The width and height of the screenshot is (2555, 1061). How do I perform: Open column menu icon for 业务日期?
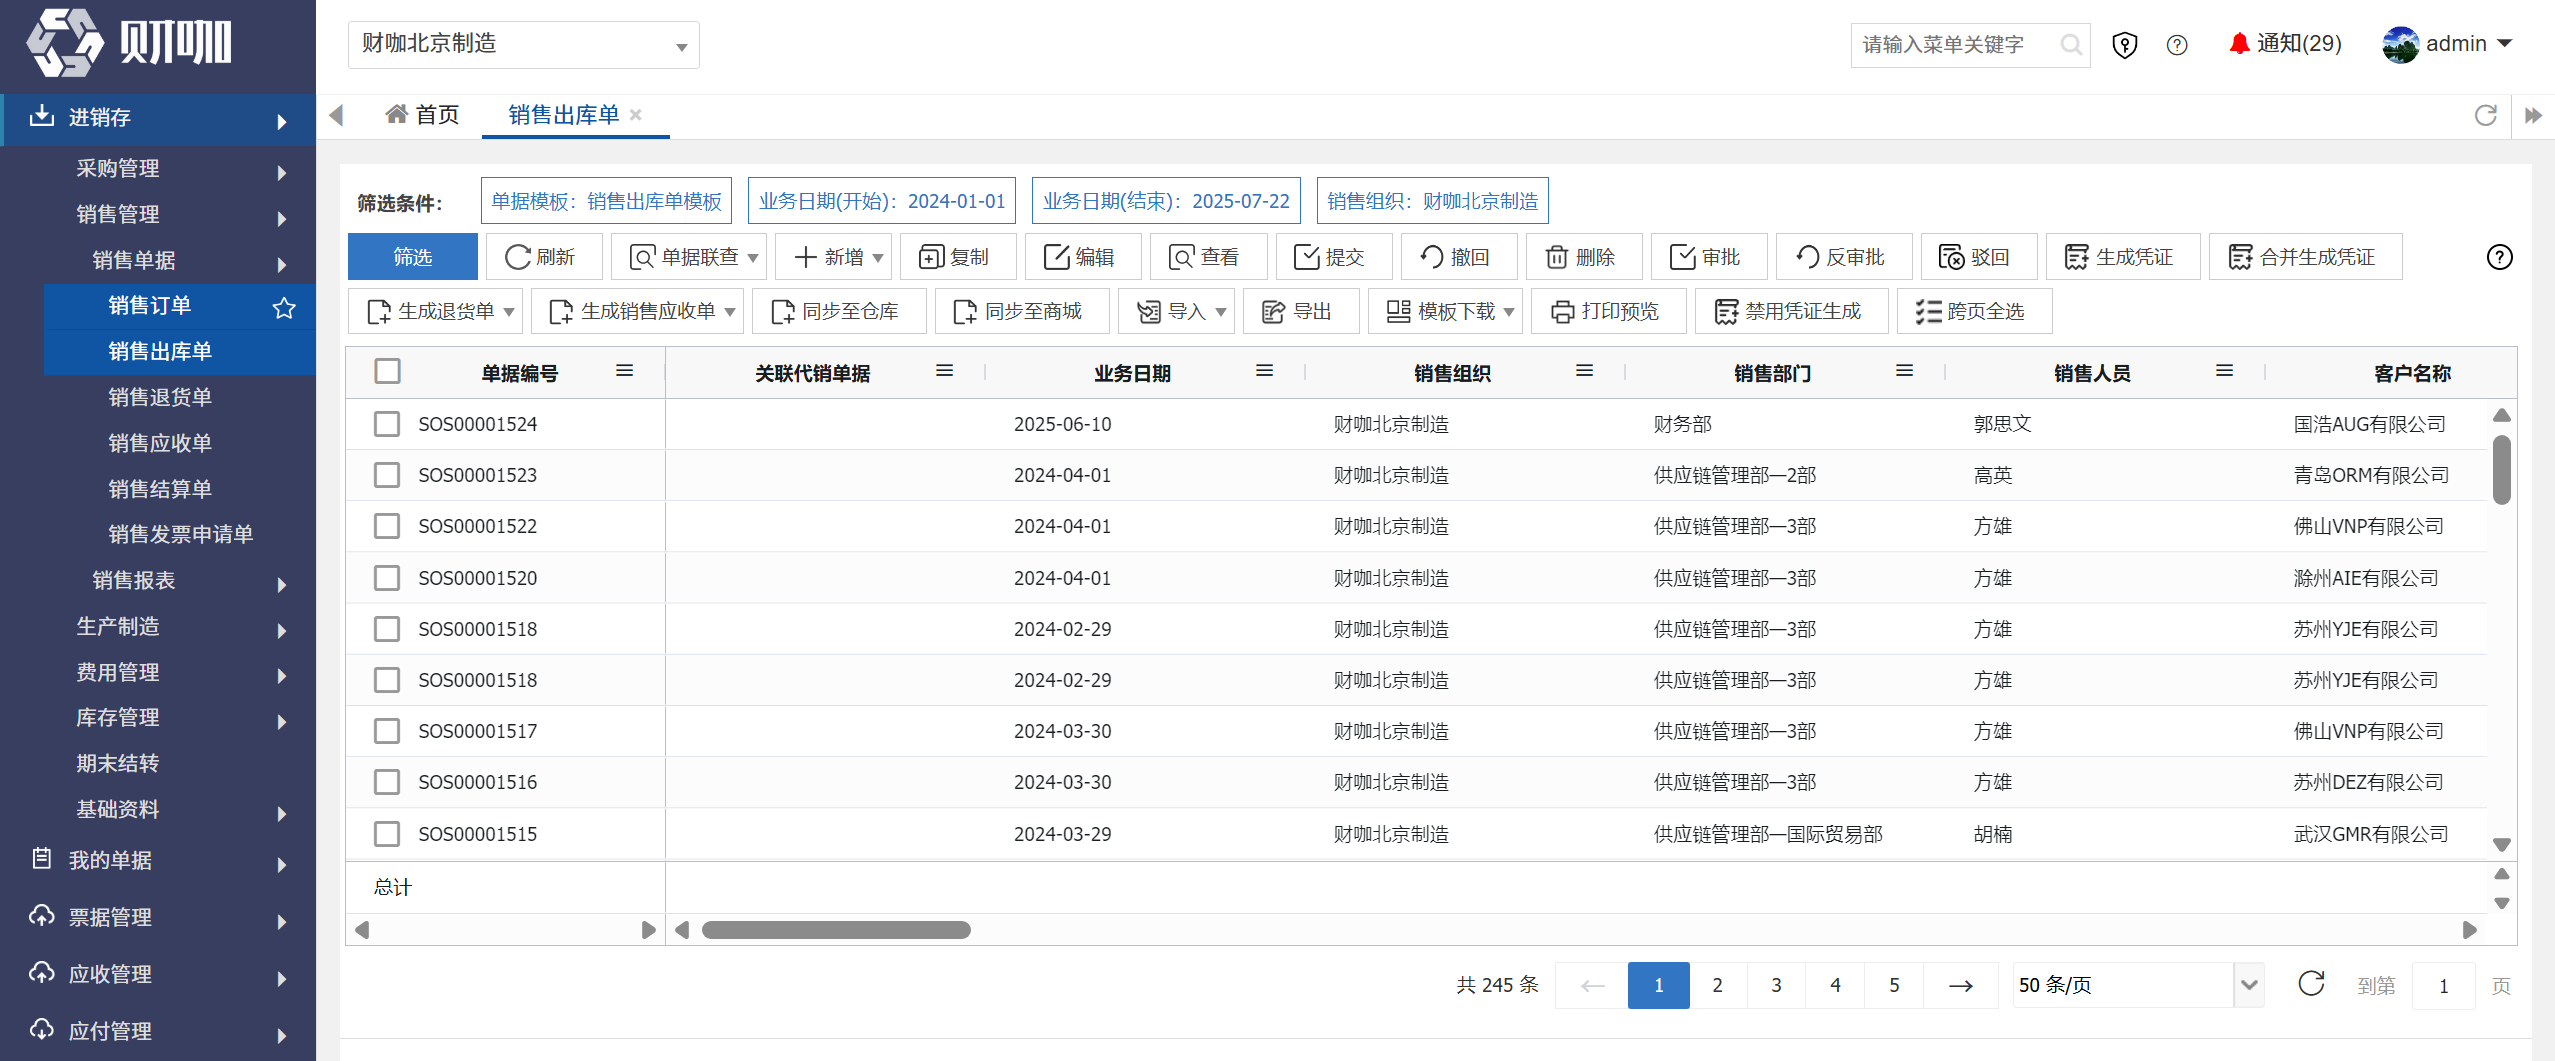pos(1264,371)
